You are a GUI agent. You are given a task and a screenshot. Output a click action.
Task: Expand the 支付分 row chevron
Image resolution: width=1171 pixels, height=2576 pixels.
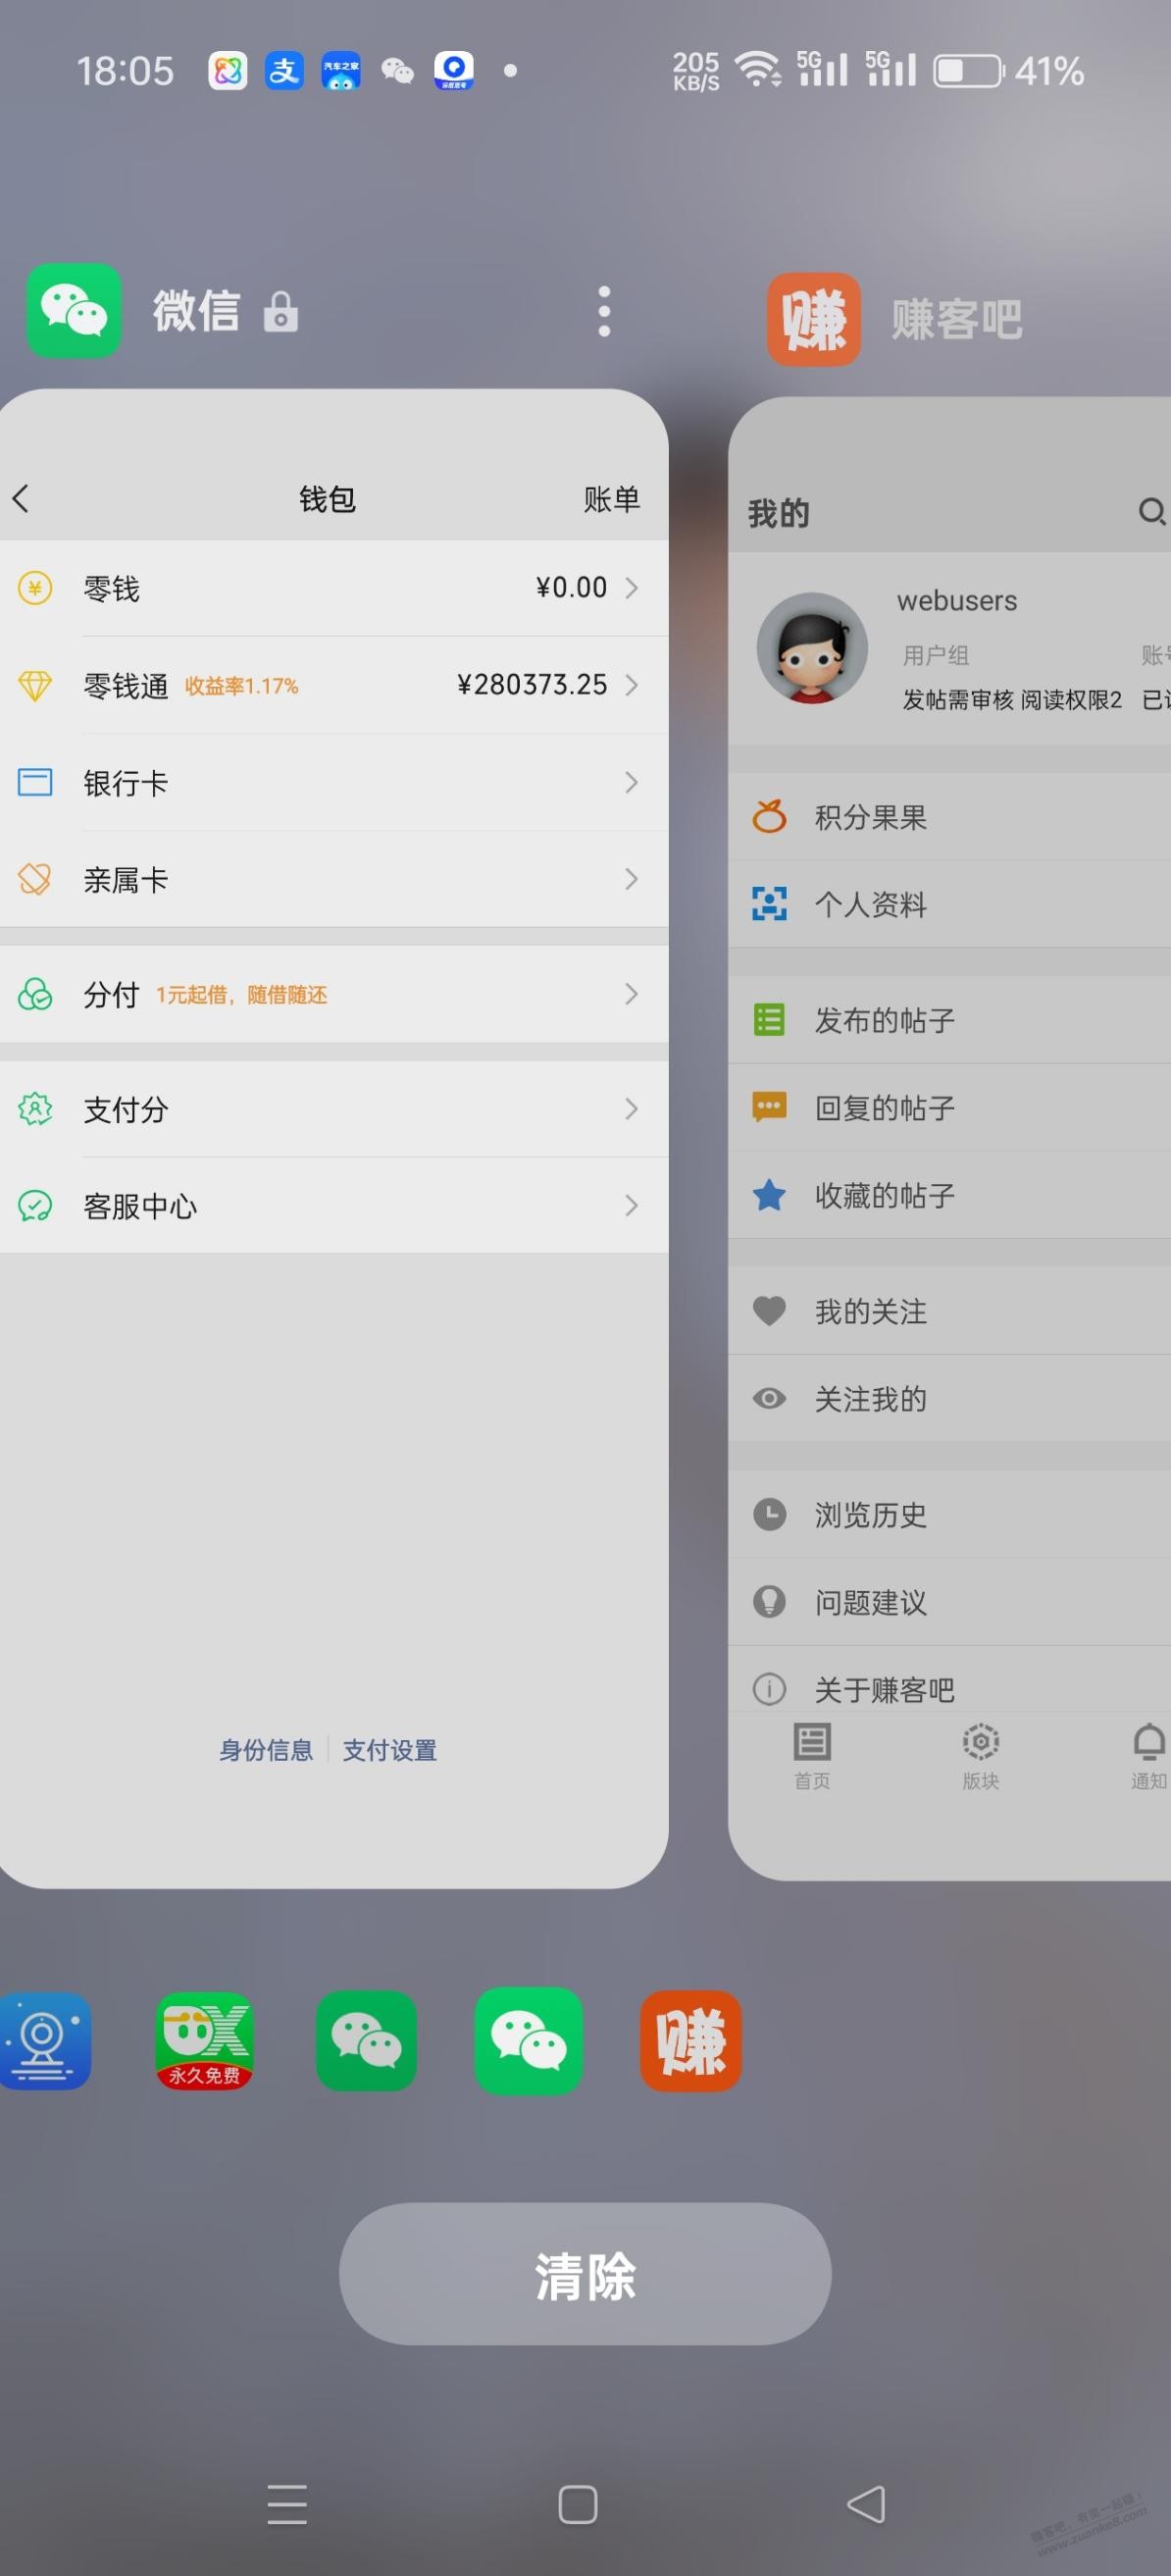(631, 1109)
